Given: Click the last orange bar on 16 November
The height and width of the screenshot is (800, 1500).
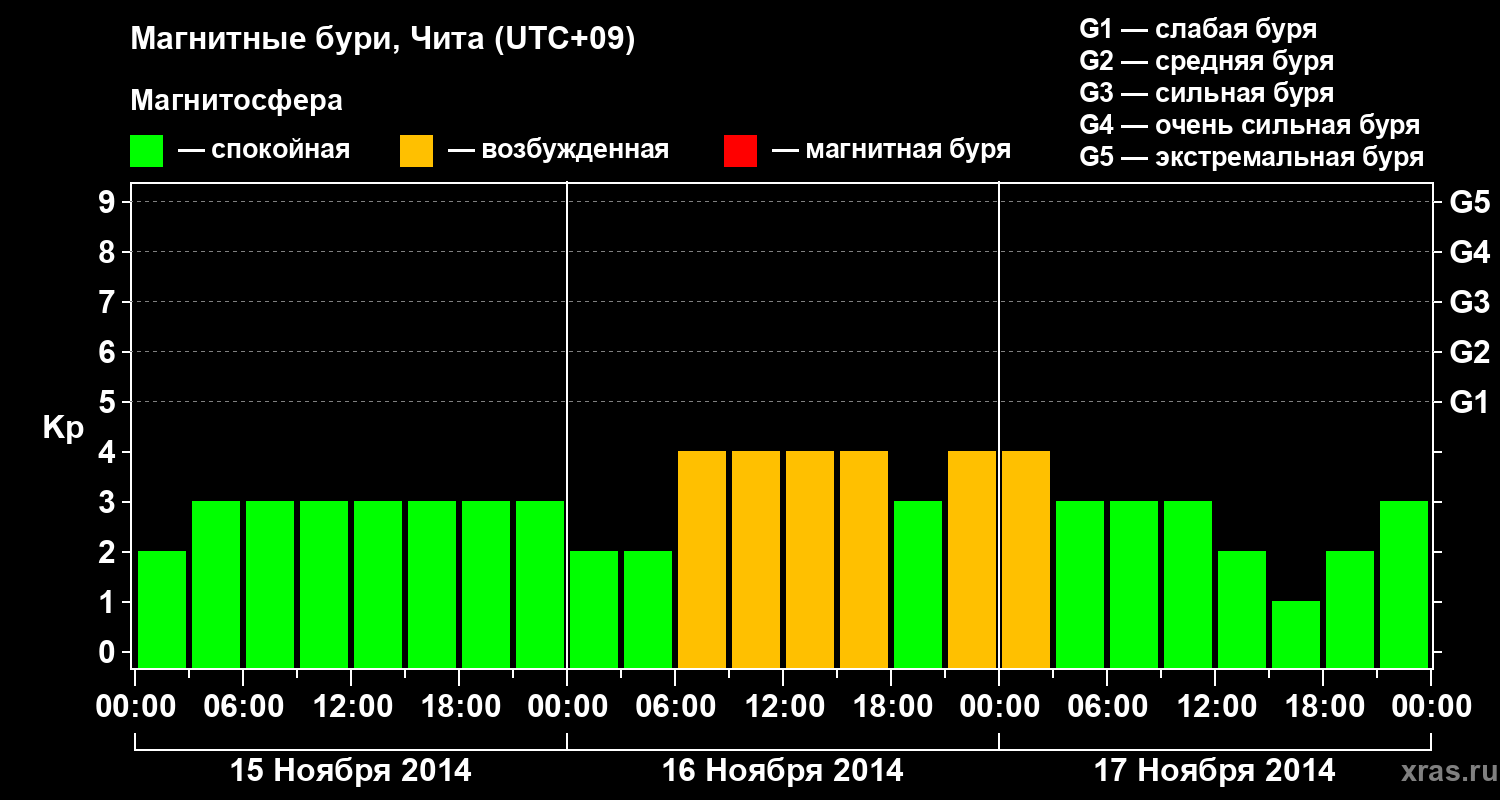Looking at the screenshot, I should coord(972,559).
